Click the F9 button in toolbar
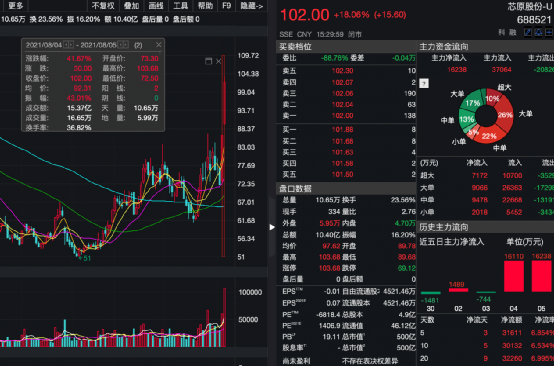 pyautogui.click(x=226, y=6)
